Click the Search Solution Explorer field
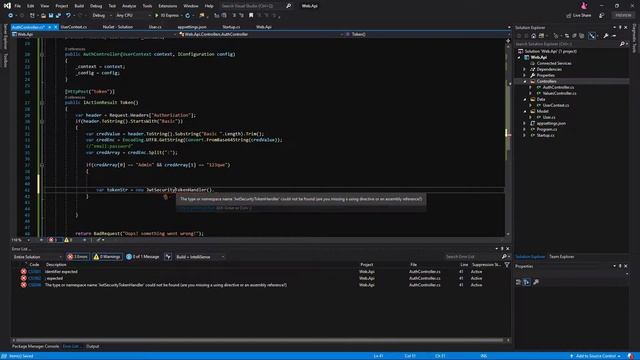Viewport: 640px width, 360px height. click(569, 44)
